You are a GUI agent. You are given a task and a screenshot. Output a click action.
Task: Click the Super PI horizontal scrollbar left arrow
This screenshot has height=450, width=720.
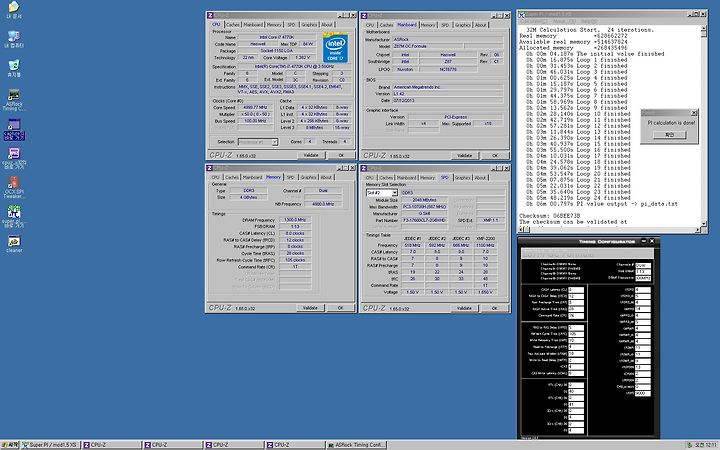pos(522,229)
